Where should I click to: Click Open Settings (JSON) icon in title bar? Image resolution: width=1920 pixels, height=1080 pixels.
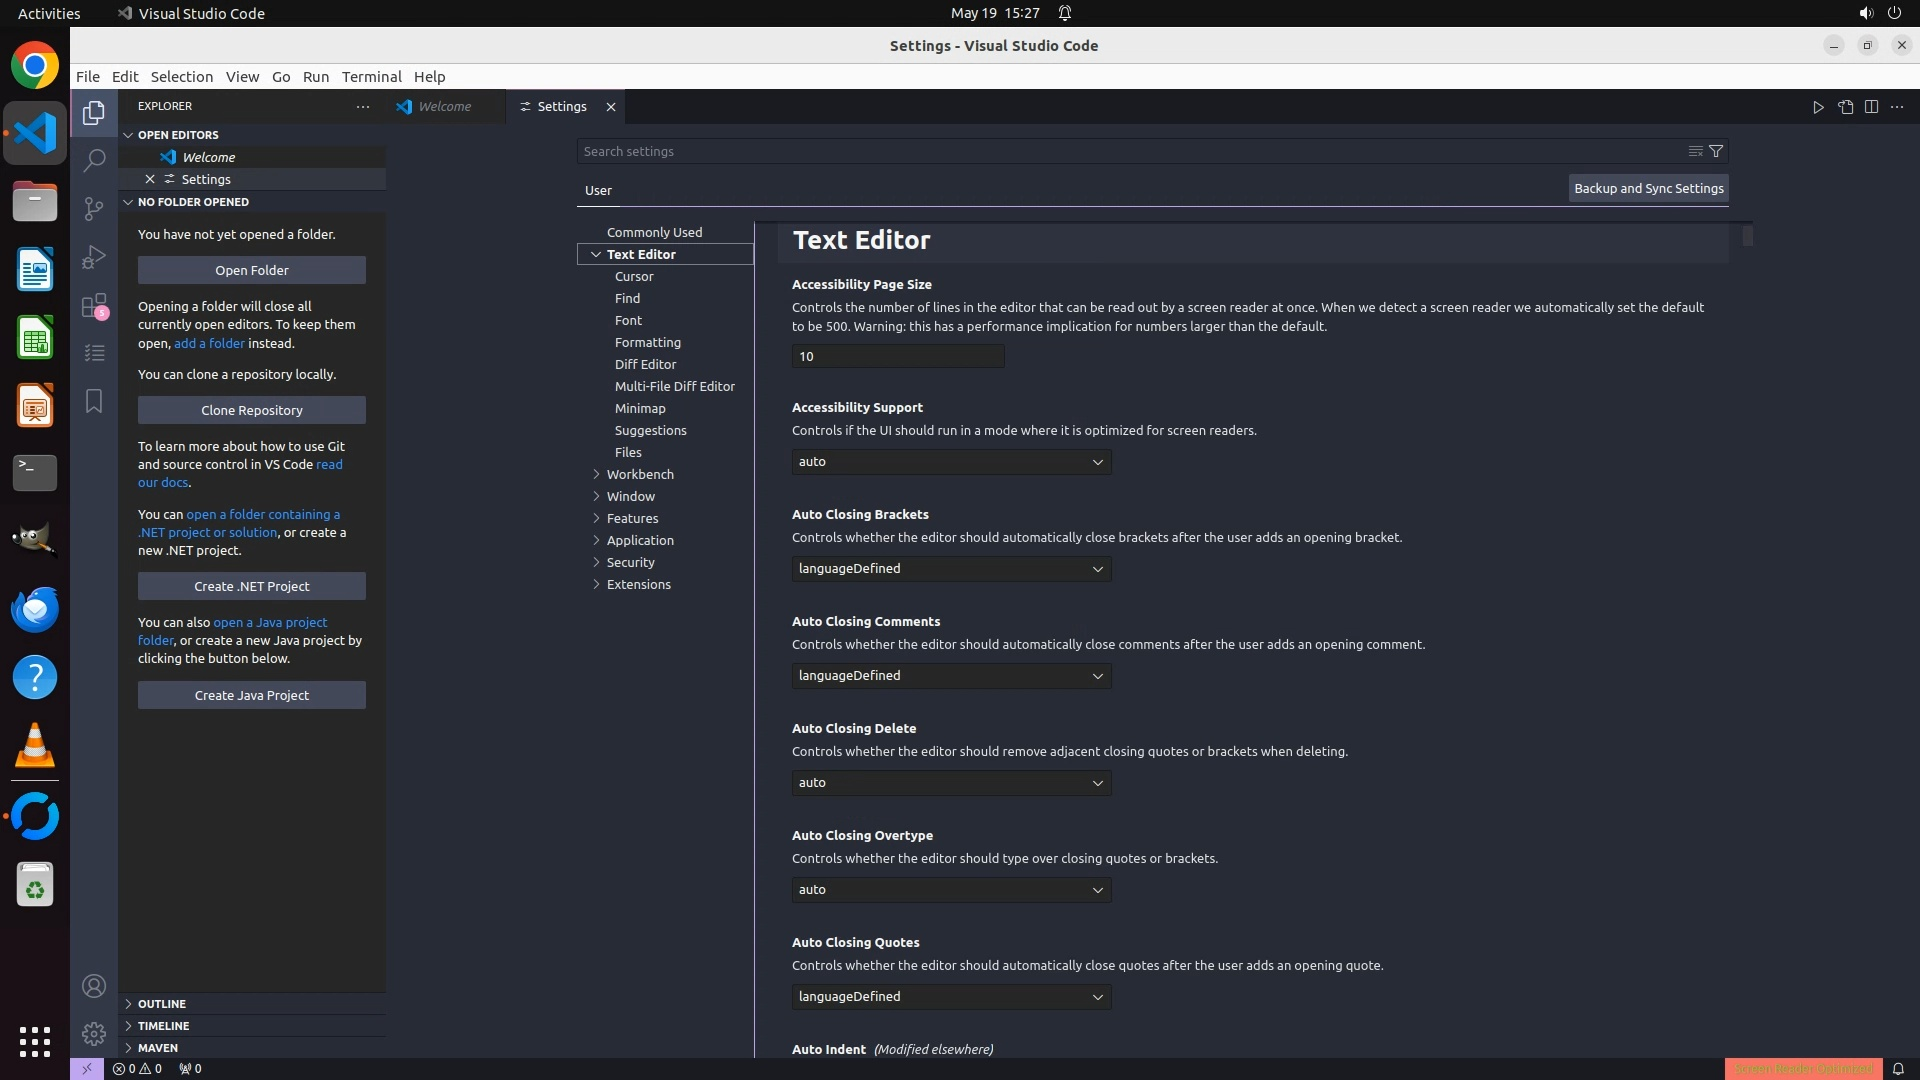(1845, 107)
